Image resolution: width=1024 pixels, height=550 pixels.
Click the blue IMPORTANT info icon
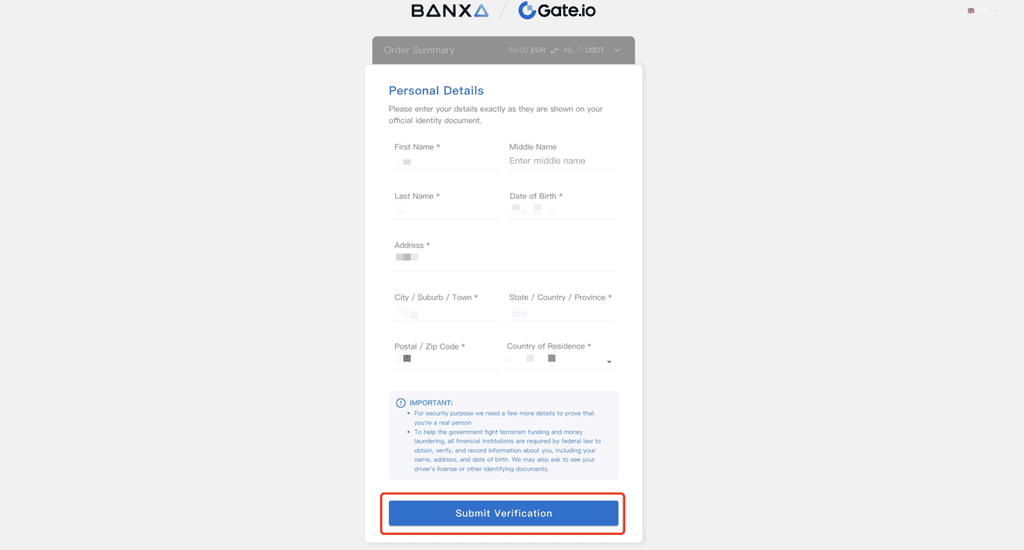[x=401, y=403]
